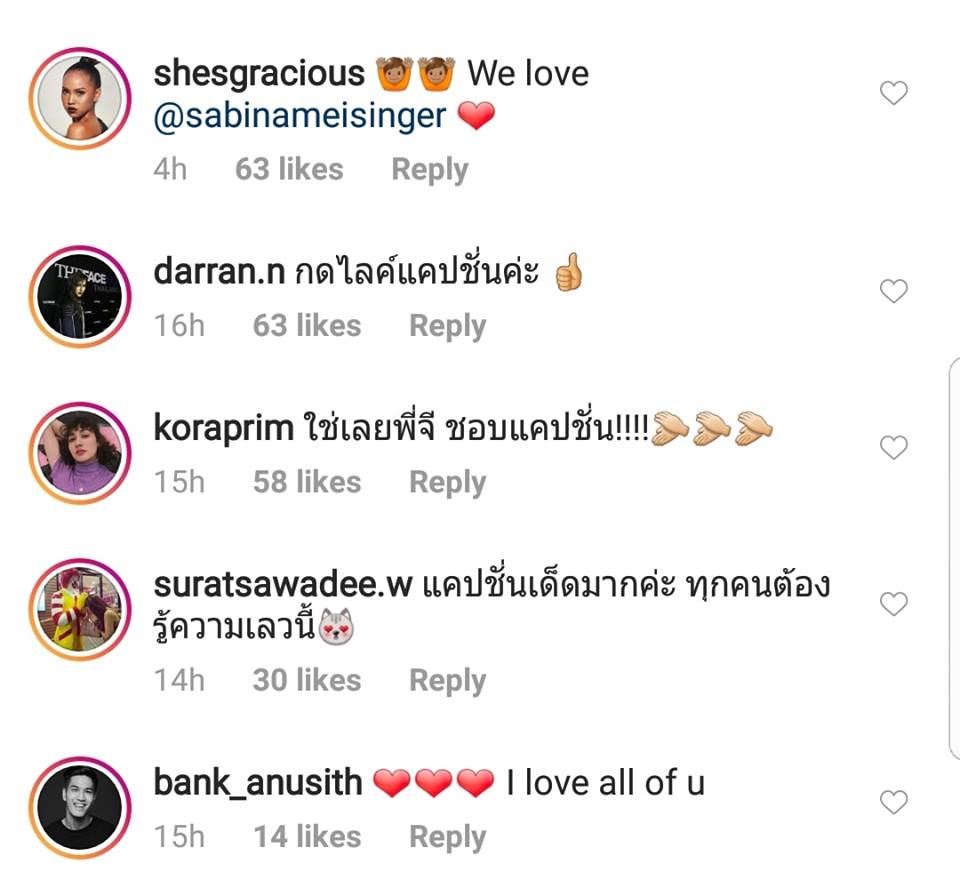This screenshot has height=872, width=960.
Task: Like darran.n's comment with heart icon
Action: (x=893, y=291)
